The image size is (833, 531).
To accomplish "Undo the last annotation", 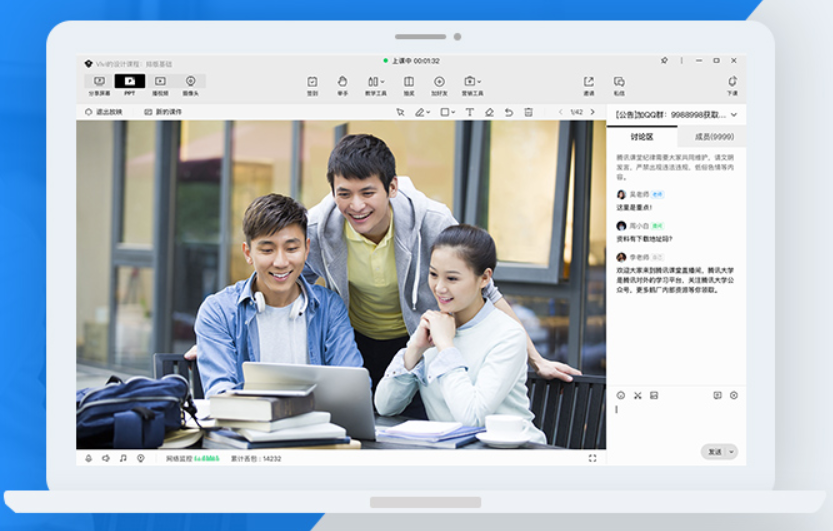I will pyautogui.click(x=508, y=112).
